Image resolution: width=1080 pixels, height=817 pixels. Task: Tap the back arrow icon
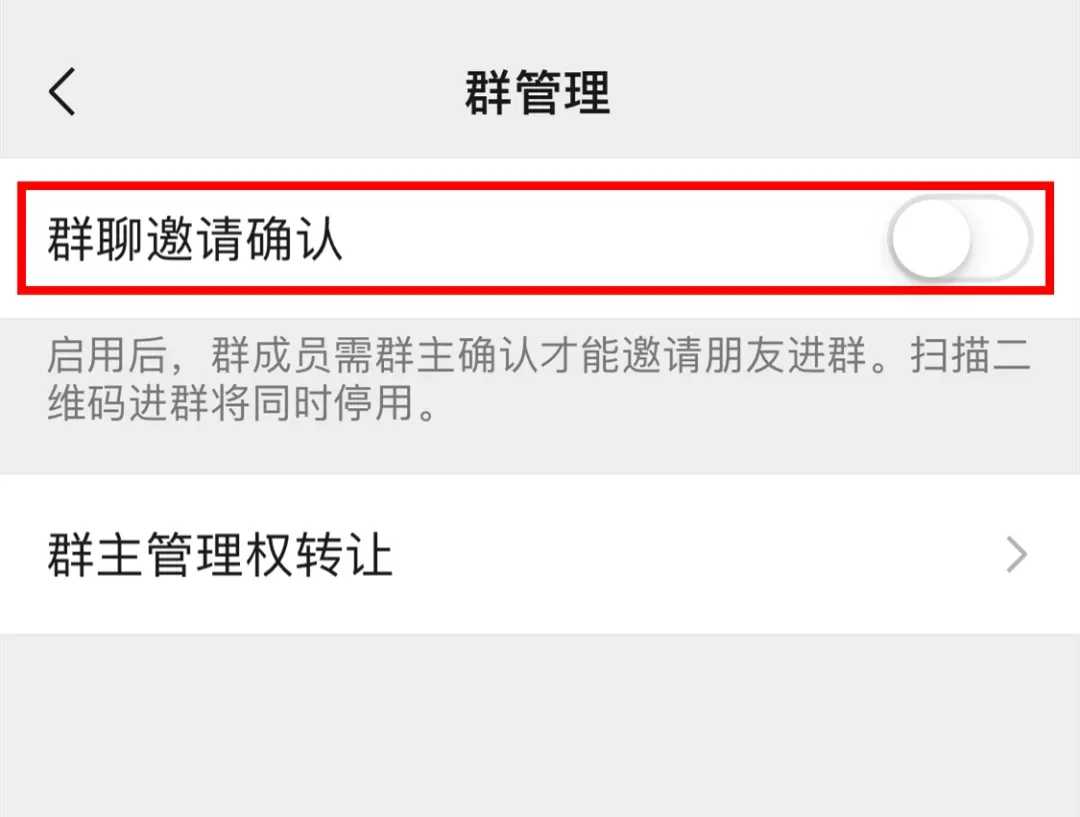(62, 91)
